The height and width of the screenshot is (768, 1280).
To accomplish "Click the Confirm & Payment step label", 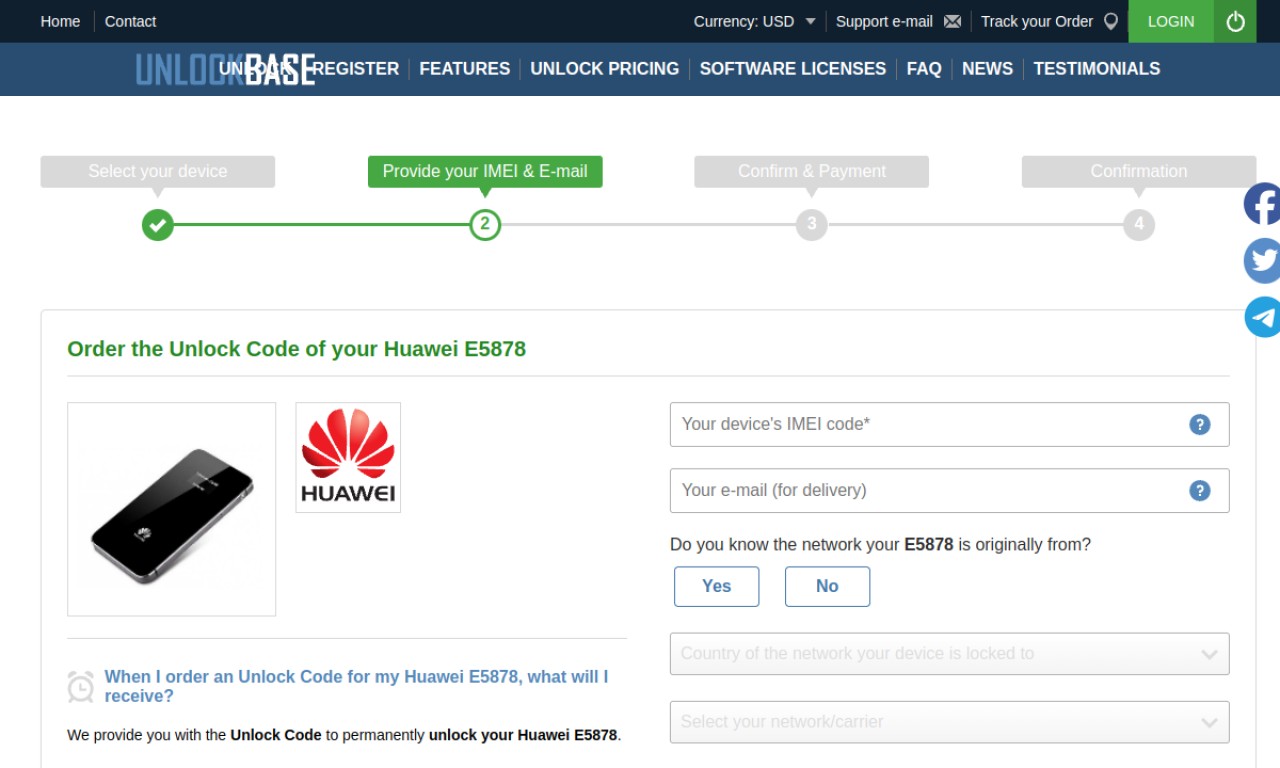I will [x=812, y=171].
